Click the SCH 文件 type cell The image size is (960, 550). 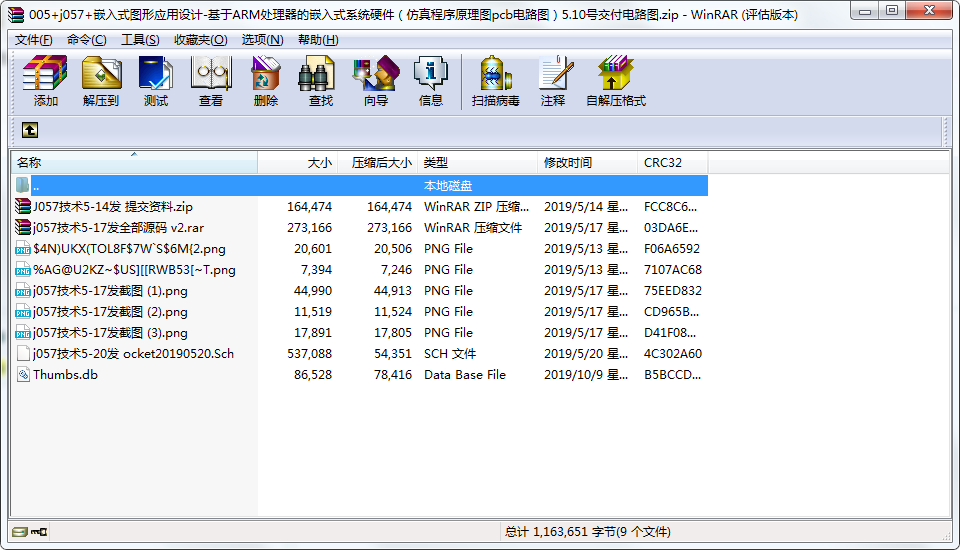(x=450, y=353)
